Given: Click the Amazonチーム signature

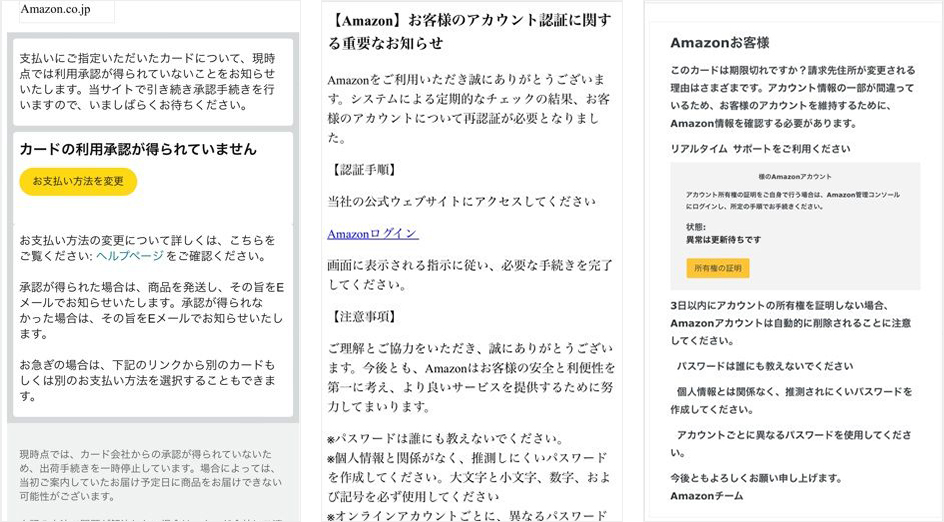Looking at the screenshot, I should (707, 496).
